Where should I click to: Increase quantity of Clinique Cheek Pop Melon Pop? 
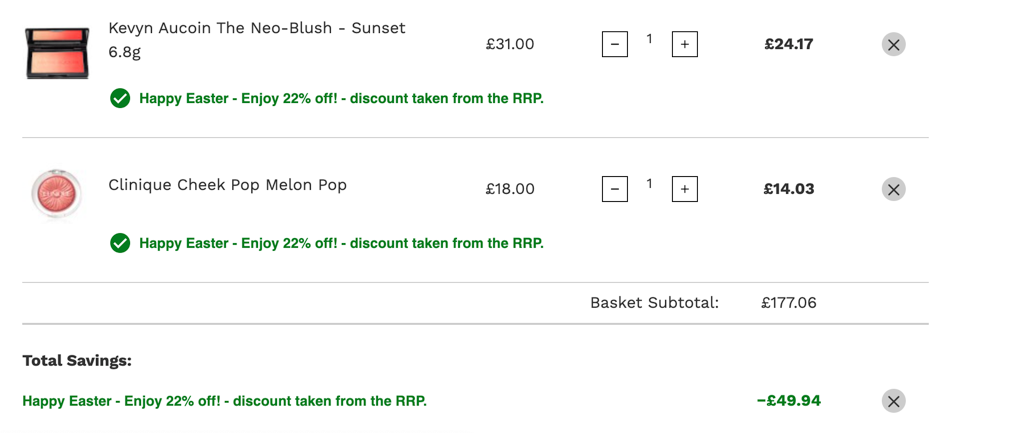pos(684,189)
